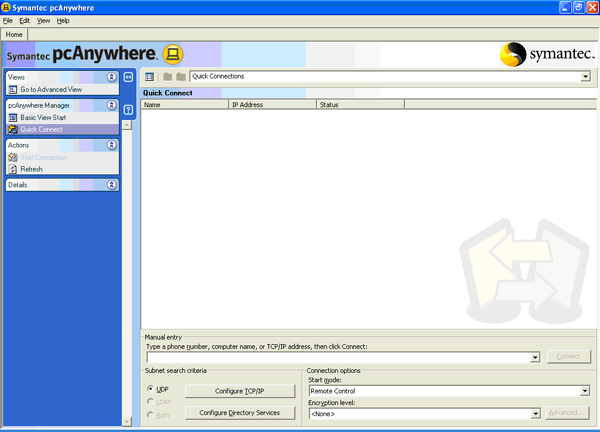The height and width of the screenshot is (432, 600).
Task: Open the File menu
Action: point(8,20)
